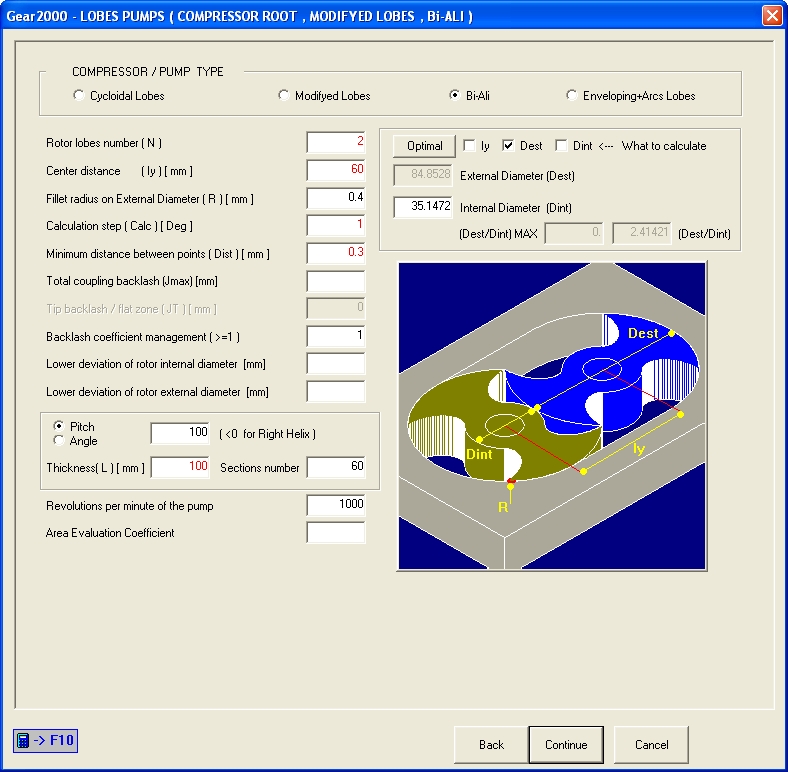
Task: Click Lower deviation of internal diameter field
Action: (x=336, y=363)
